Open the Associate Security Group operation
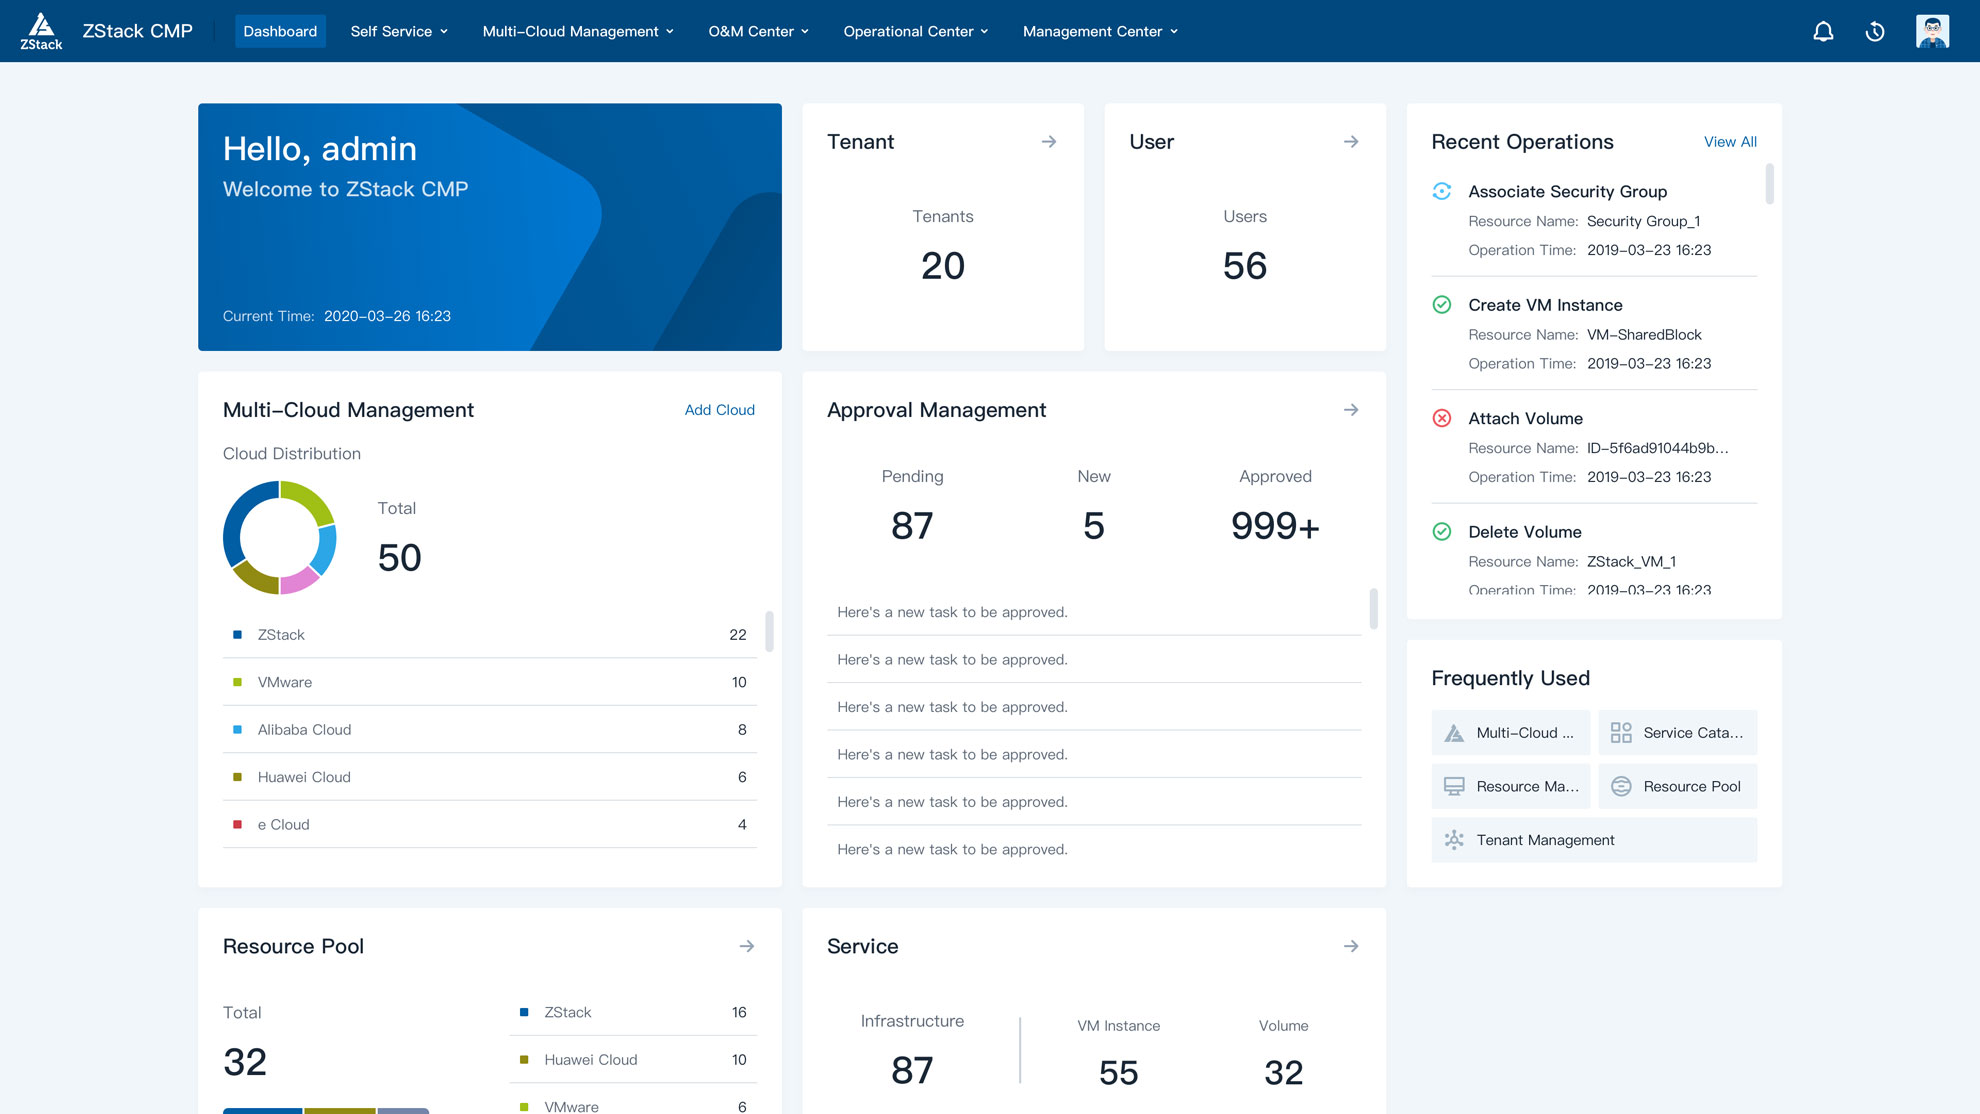The width and height of the screenshot is (1980, 1114). pos(1594,220)
